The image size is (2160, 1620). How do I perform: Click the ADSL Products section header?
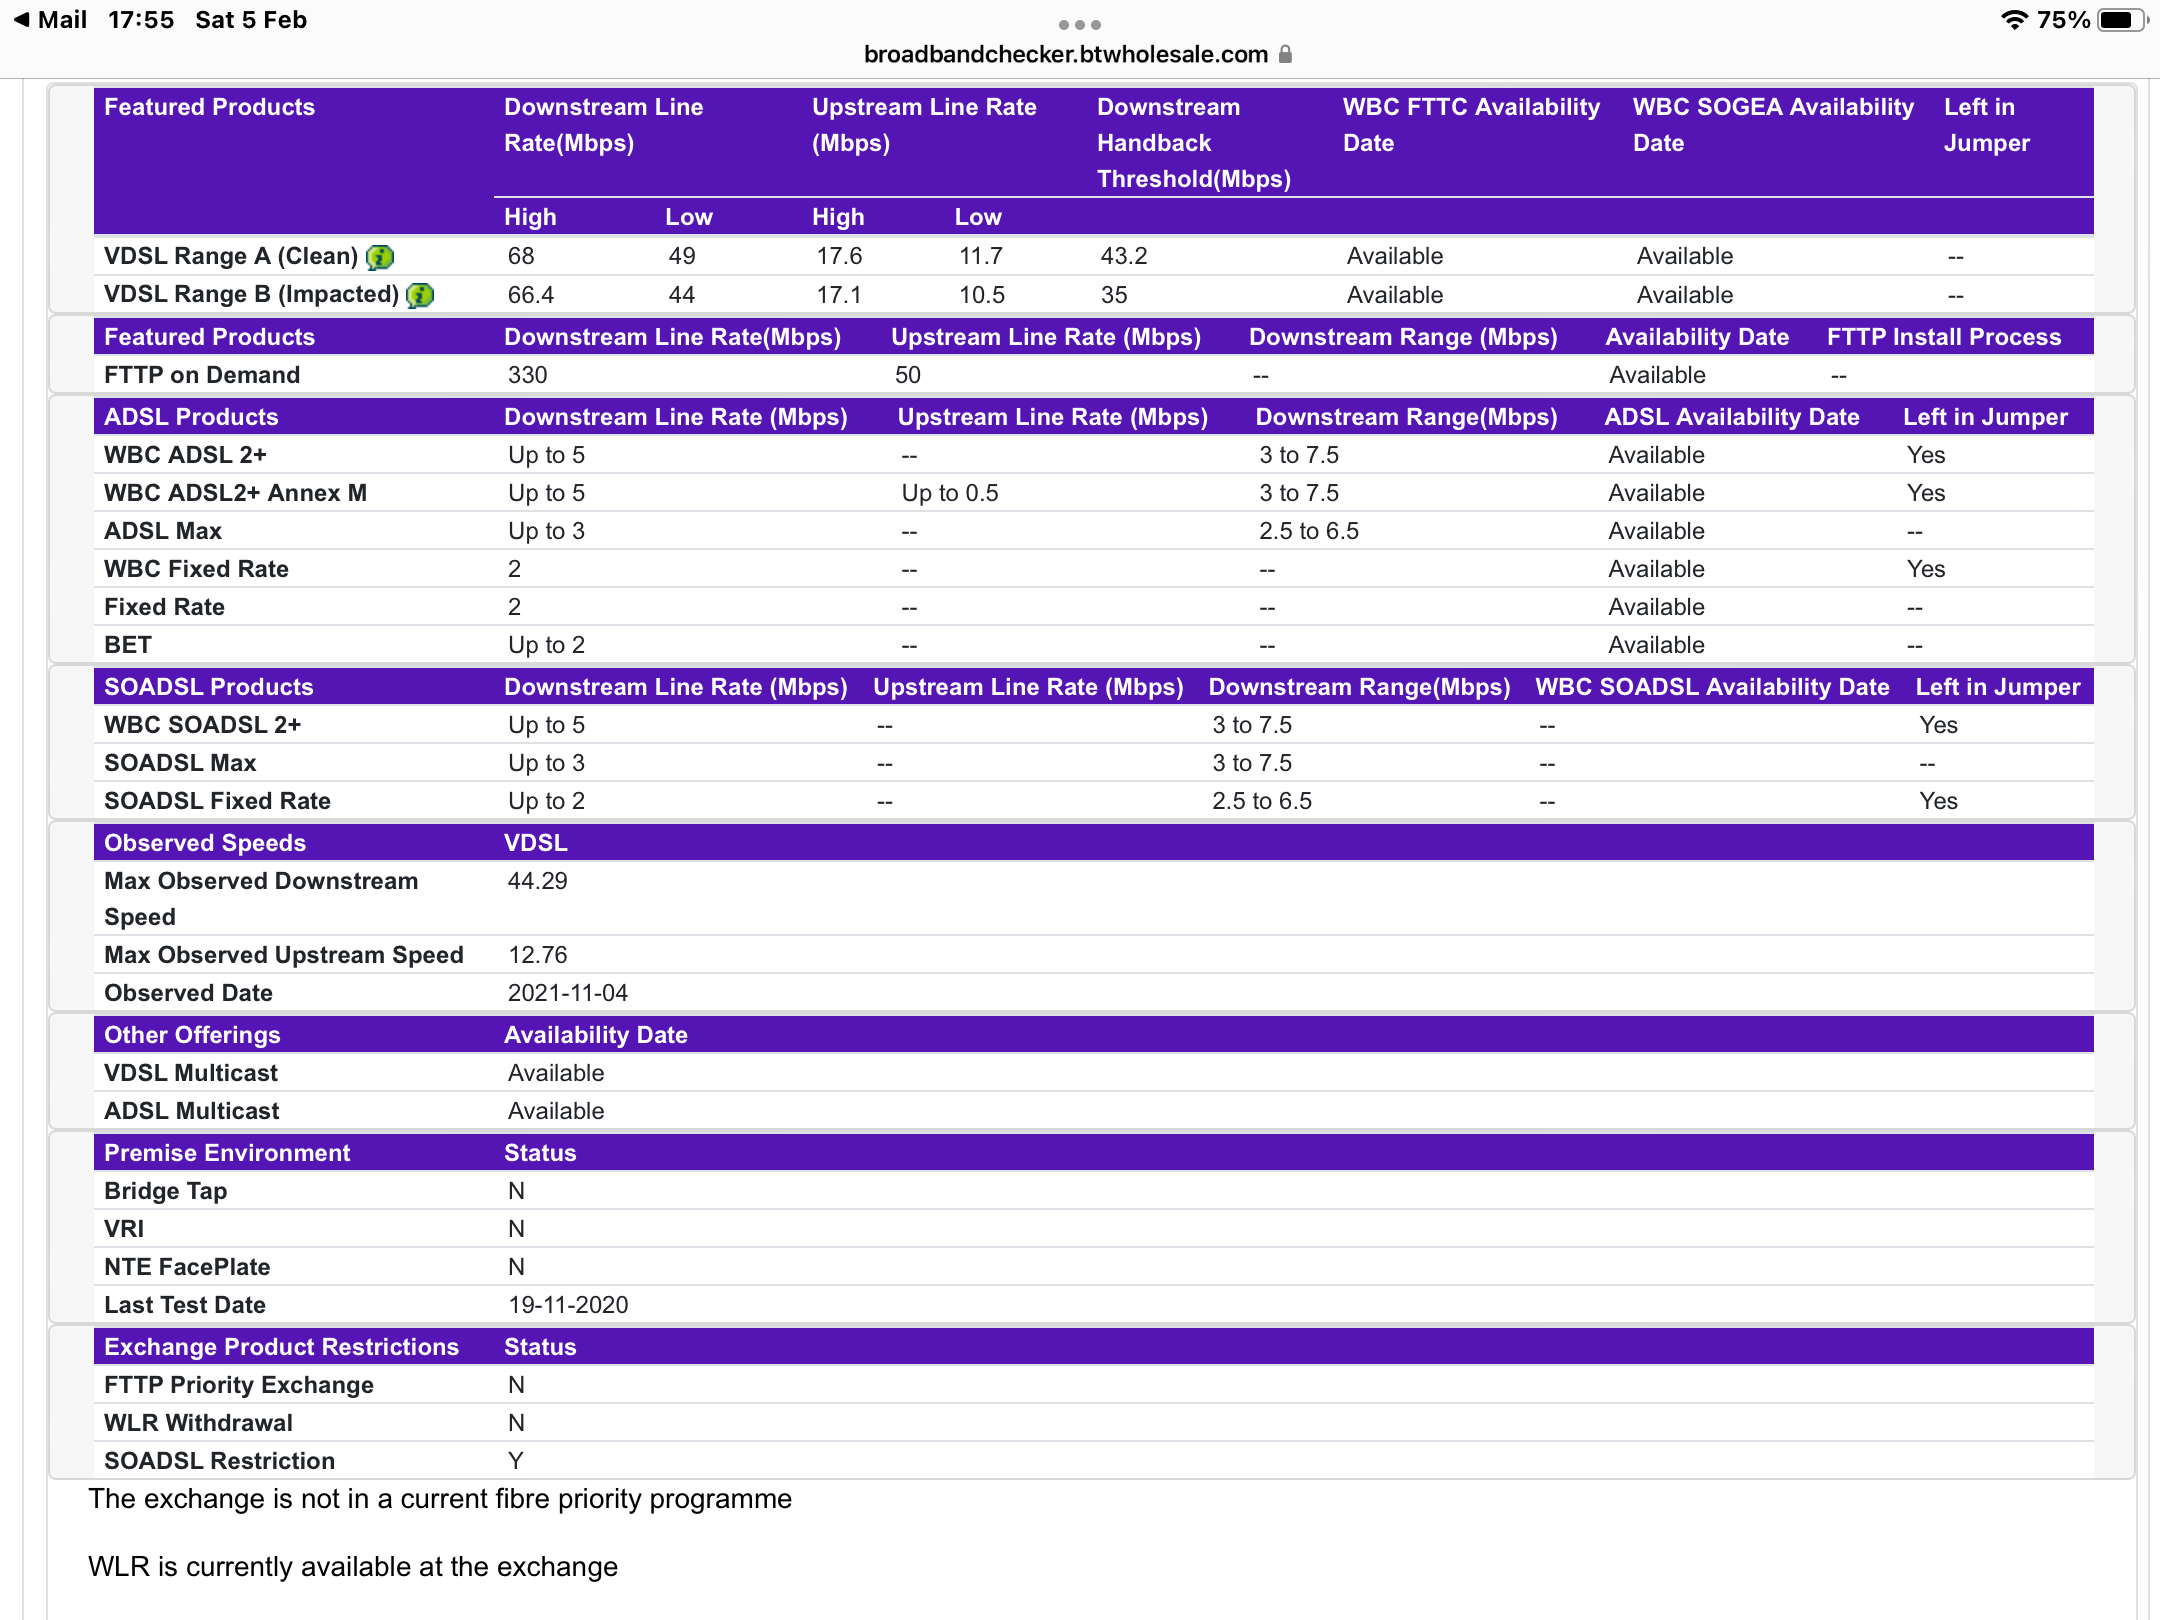191,417
